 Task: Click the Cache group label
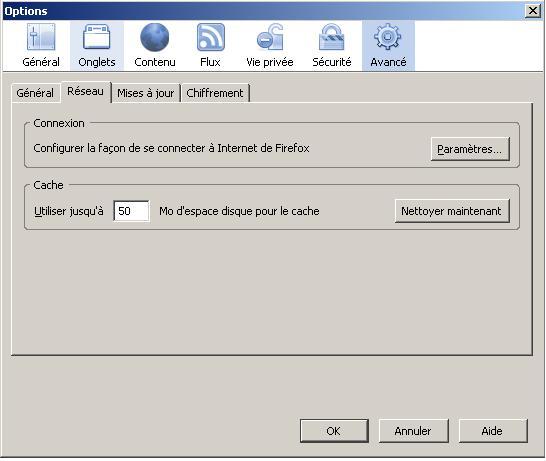coord(48,185)
